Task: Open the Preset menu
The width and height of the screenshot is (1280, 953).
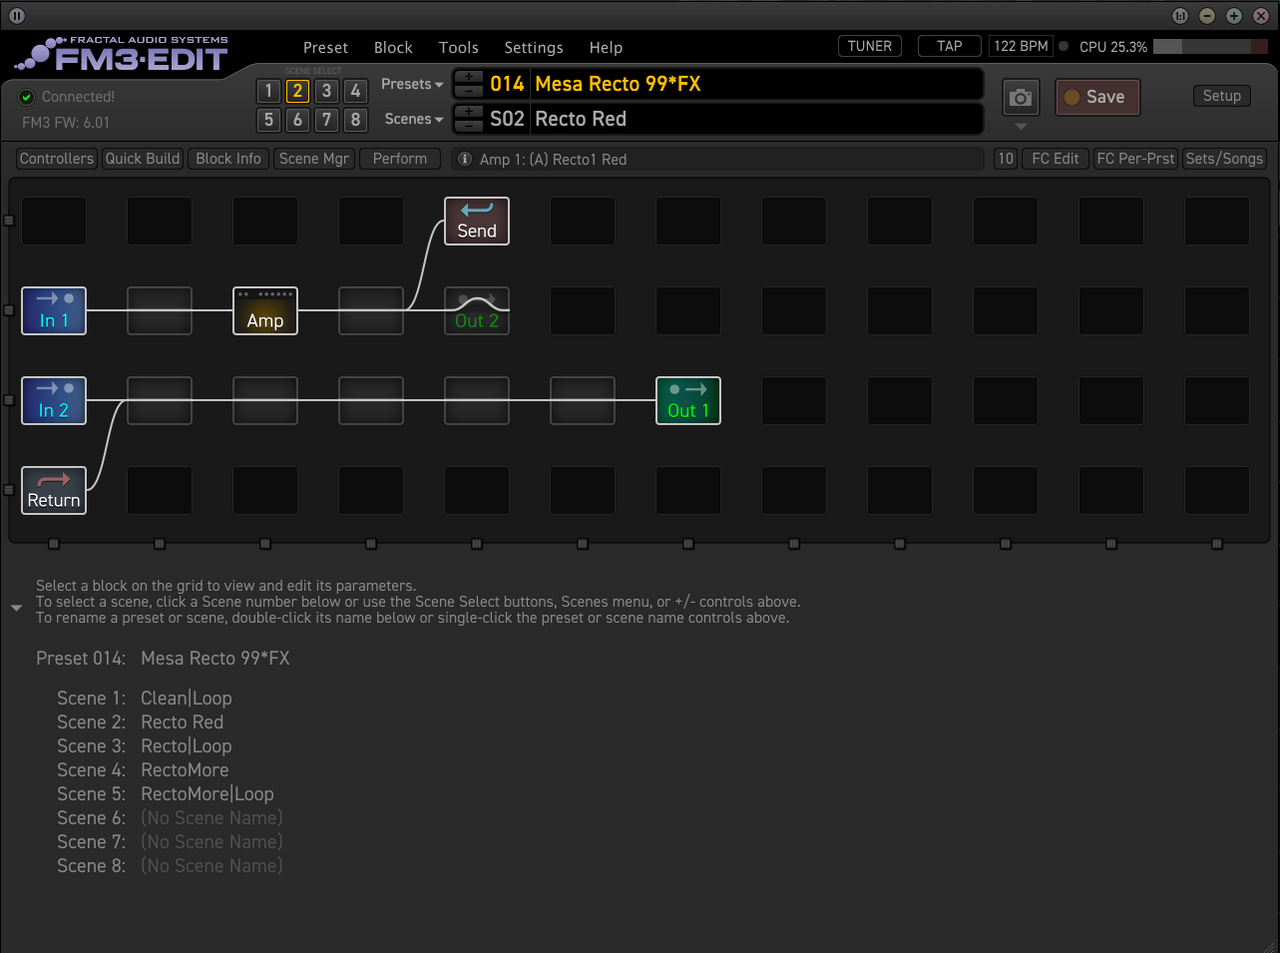Action: point(326,47)
